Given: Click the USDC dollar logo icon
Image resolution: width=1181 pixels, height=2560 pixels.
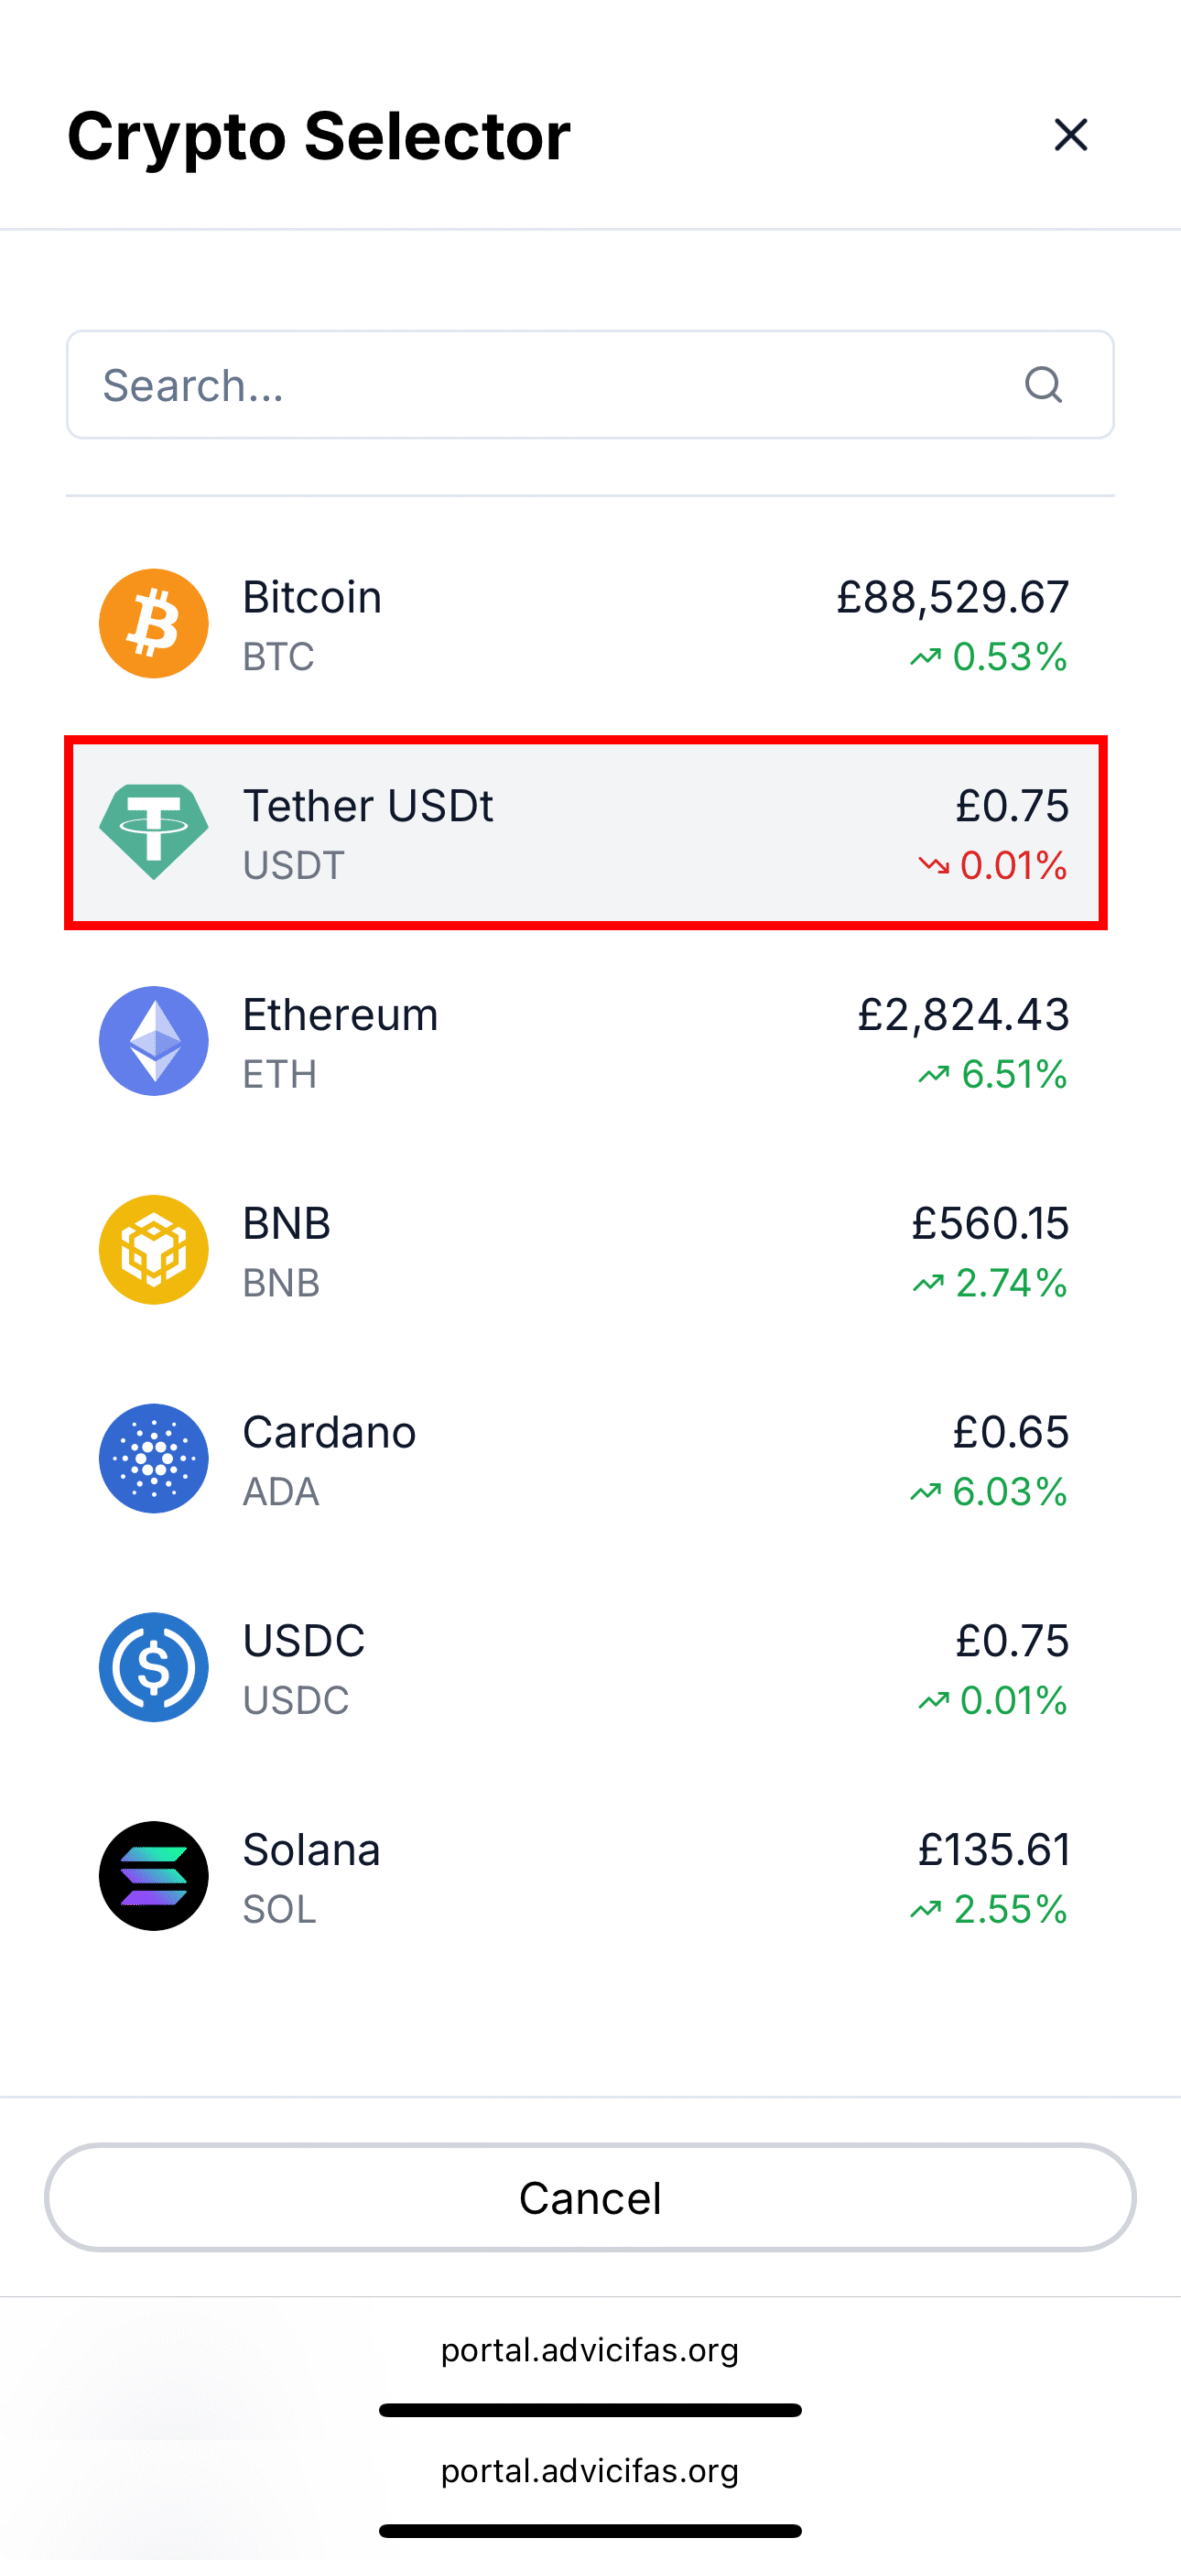Looking at the screenshot, I should 153,1667.
